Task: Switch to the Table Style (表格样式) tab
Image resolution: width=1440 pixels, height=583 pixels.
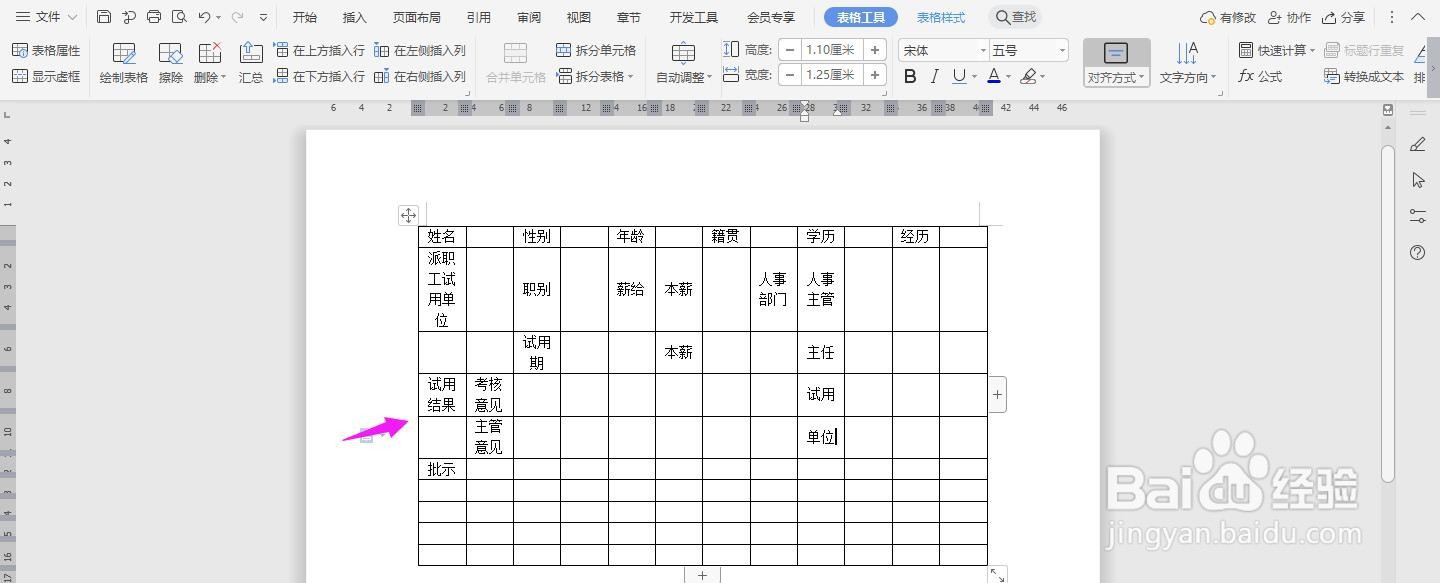Action: pyautogui.click(x=941, y=17)
